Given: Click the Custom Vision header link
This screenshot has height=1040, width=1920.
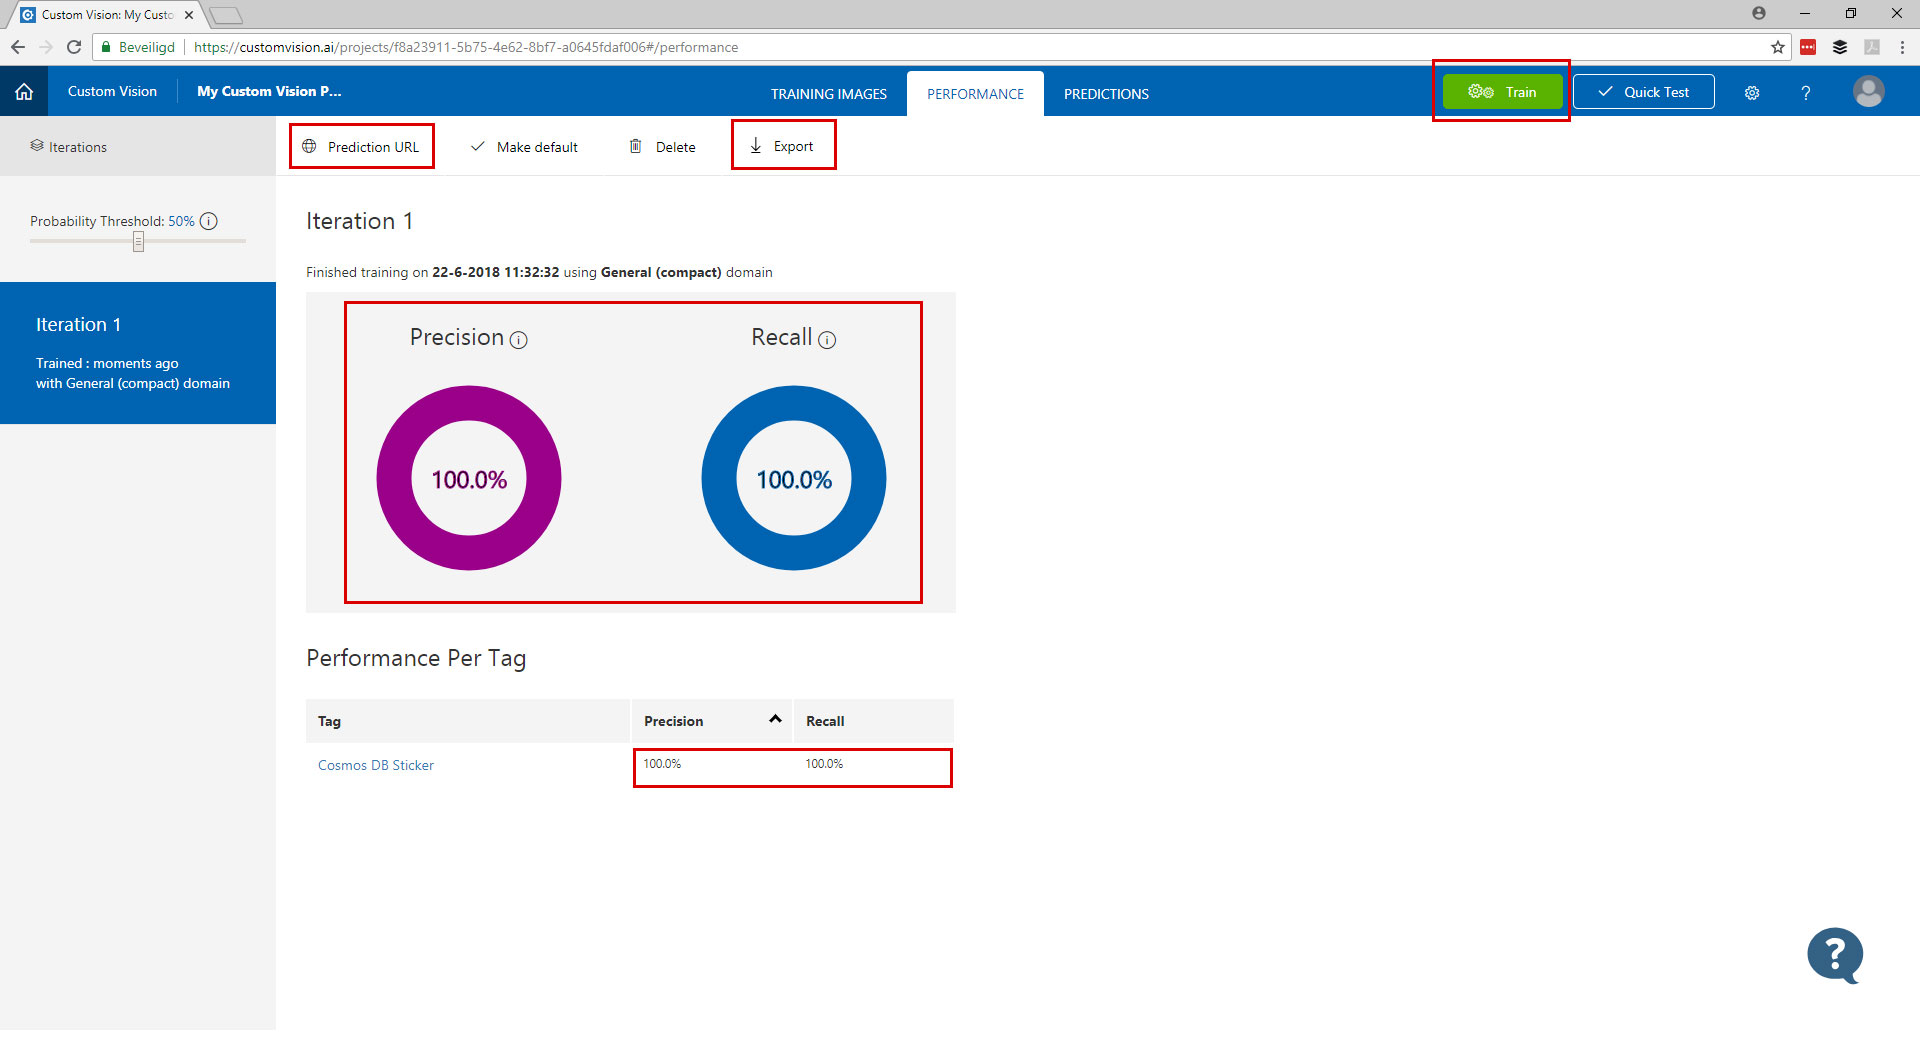Looking at the screenshot, I should 112,91.
